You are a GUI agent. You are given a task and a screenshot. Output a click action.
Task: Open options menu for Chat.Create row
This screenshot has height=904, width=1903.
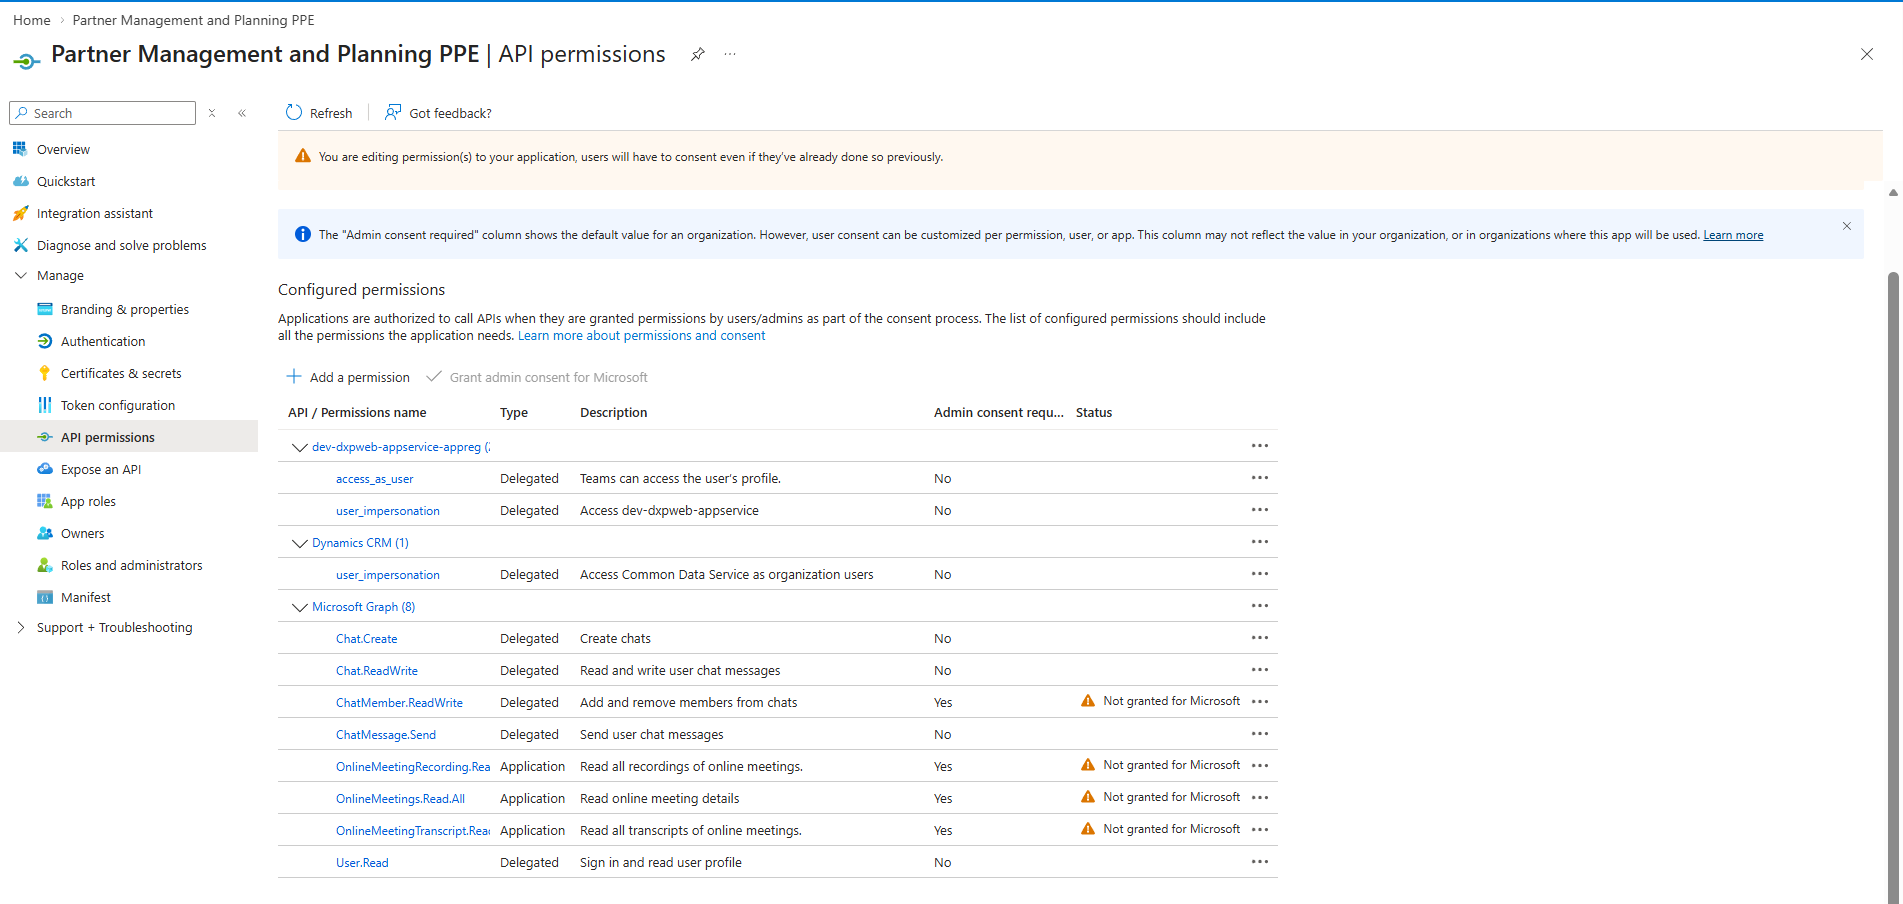point(1260,638)
